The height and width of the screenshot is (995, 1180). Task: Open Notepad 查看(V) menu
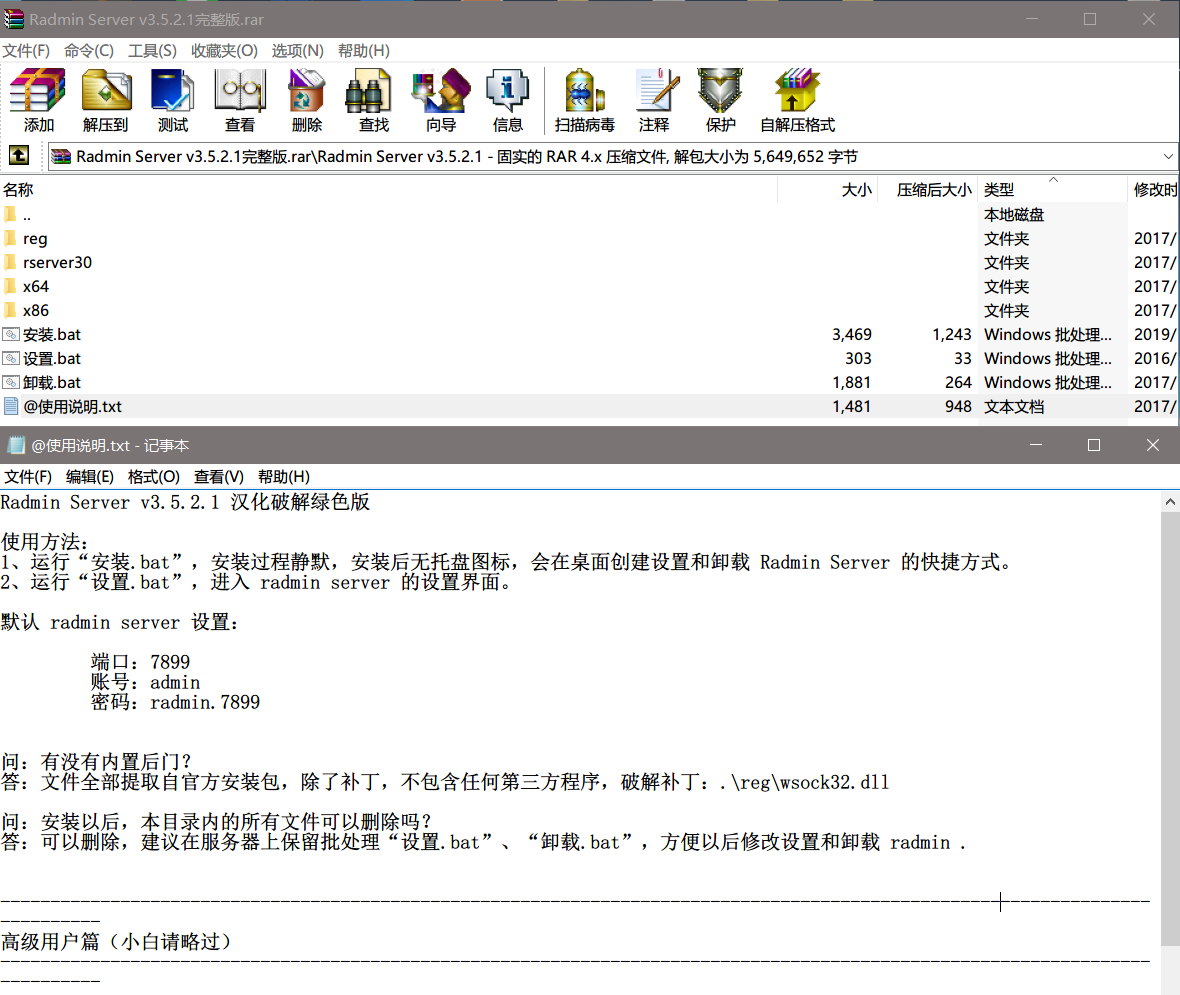tap(219, 476)
